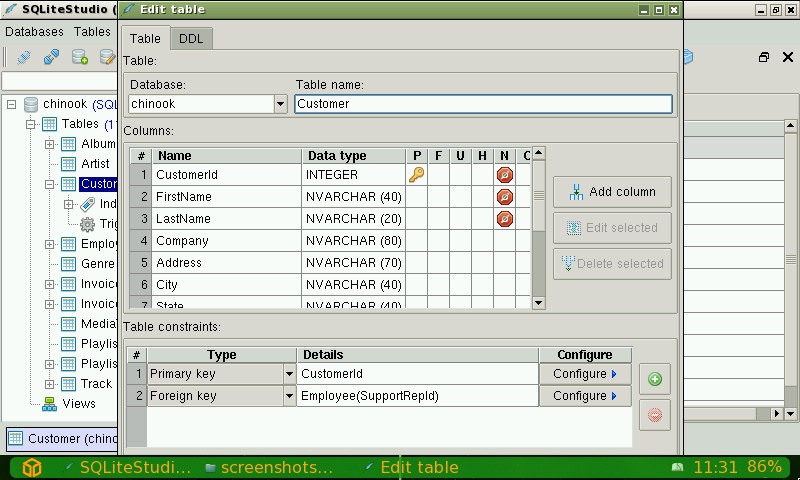Click the columns list scroll down arrow
Screen dimensions: 800x480
tap(538, 303)
